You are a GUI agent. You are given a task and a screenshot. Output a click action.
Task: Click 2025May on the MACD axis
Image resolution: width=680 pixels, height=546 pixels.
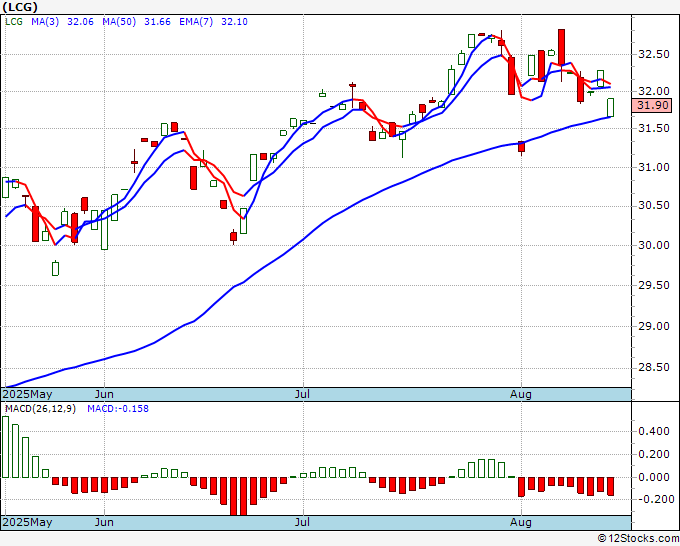pos(28,522)
